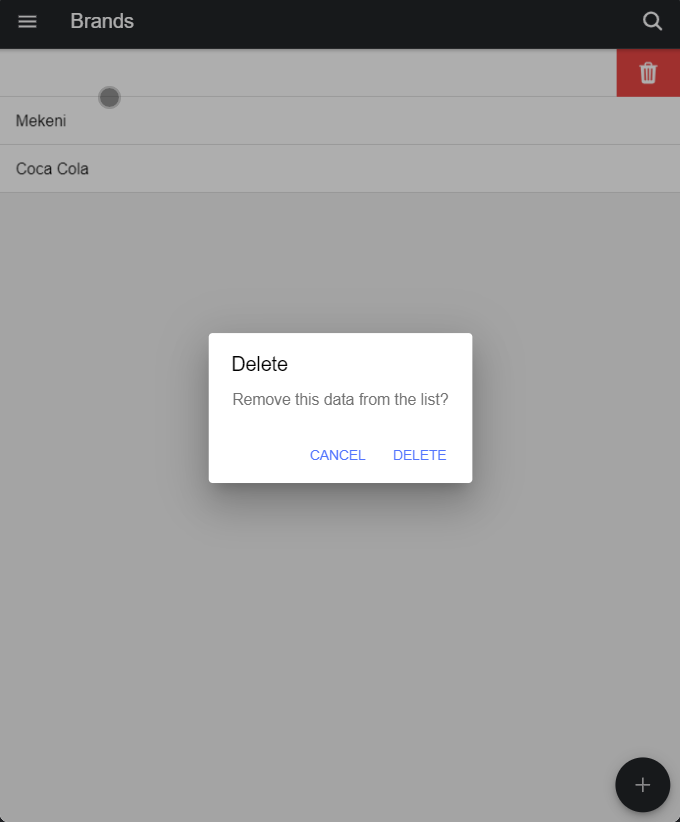
Task: Click the 'Remove this data' message text
Action: pyautogui.click(x=340, y=400)
